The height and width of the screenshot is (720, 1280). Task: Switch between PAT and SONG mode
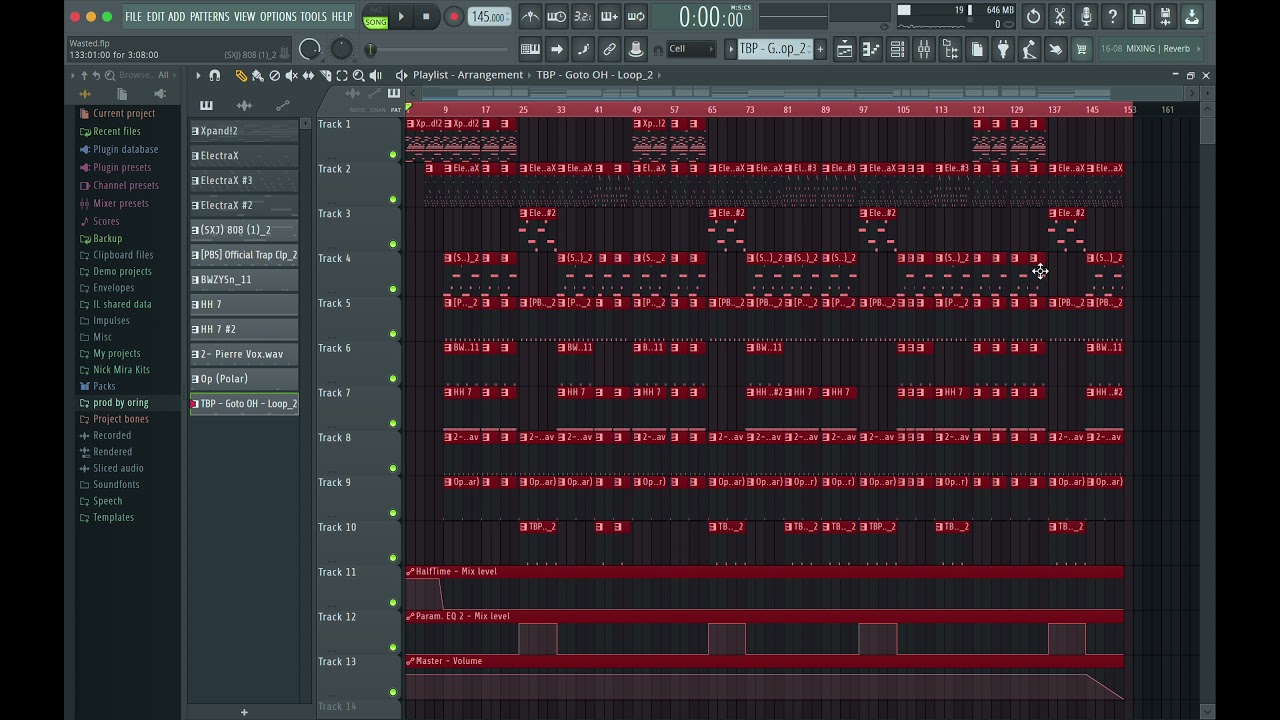tap(375, 17)
